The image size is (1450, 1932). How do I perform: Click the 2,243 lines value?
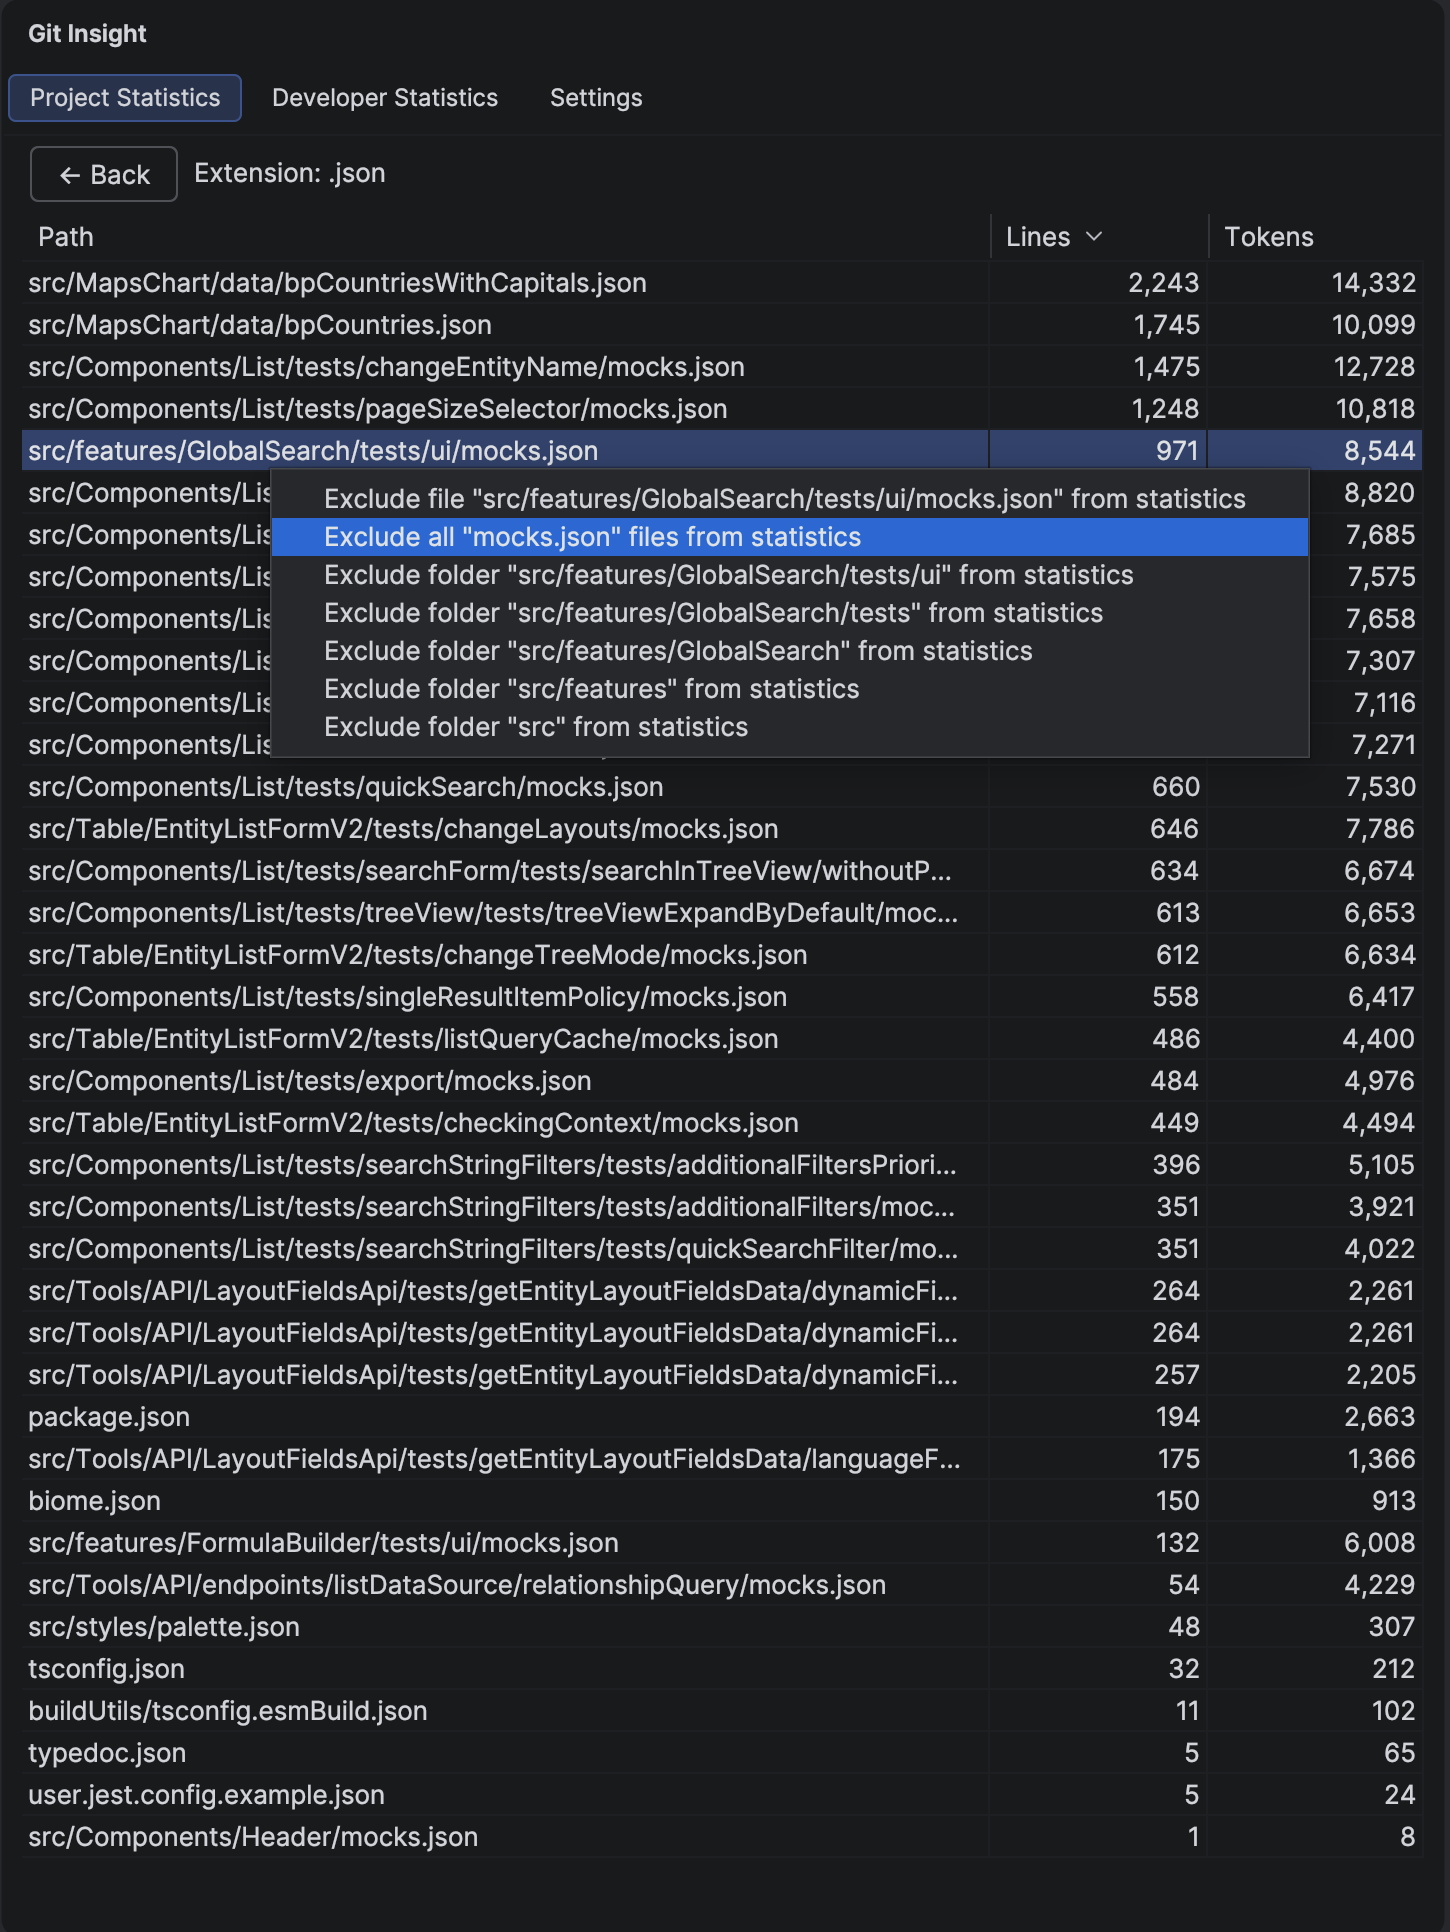1163,283
